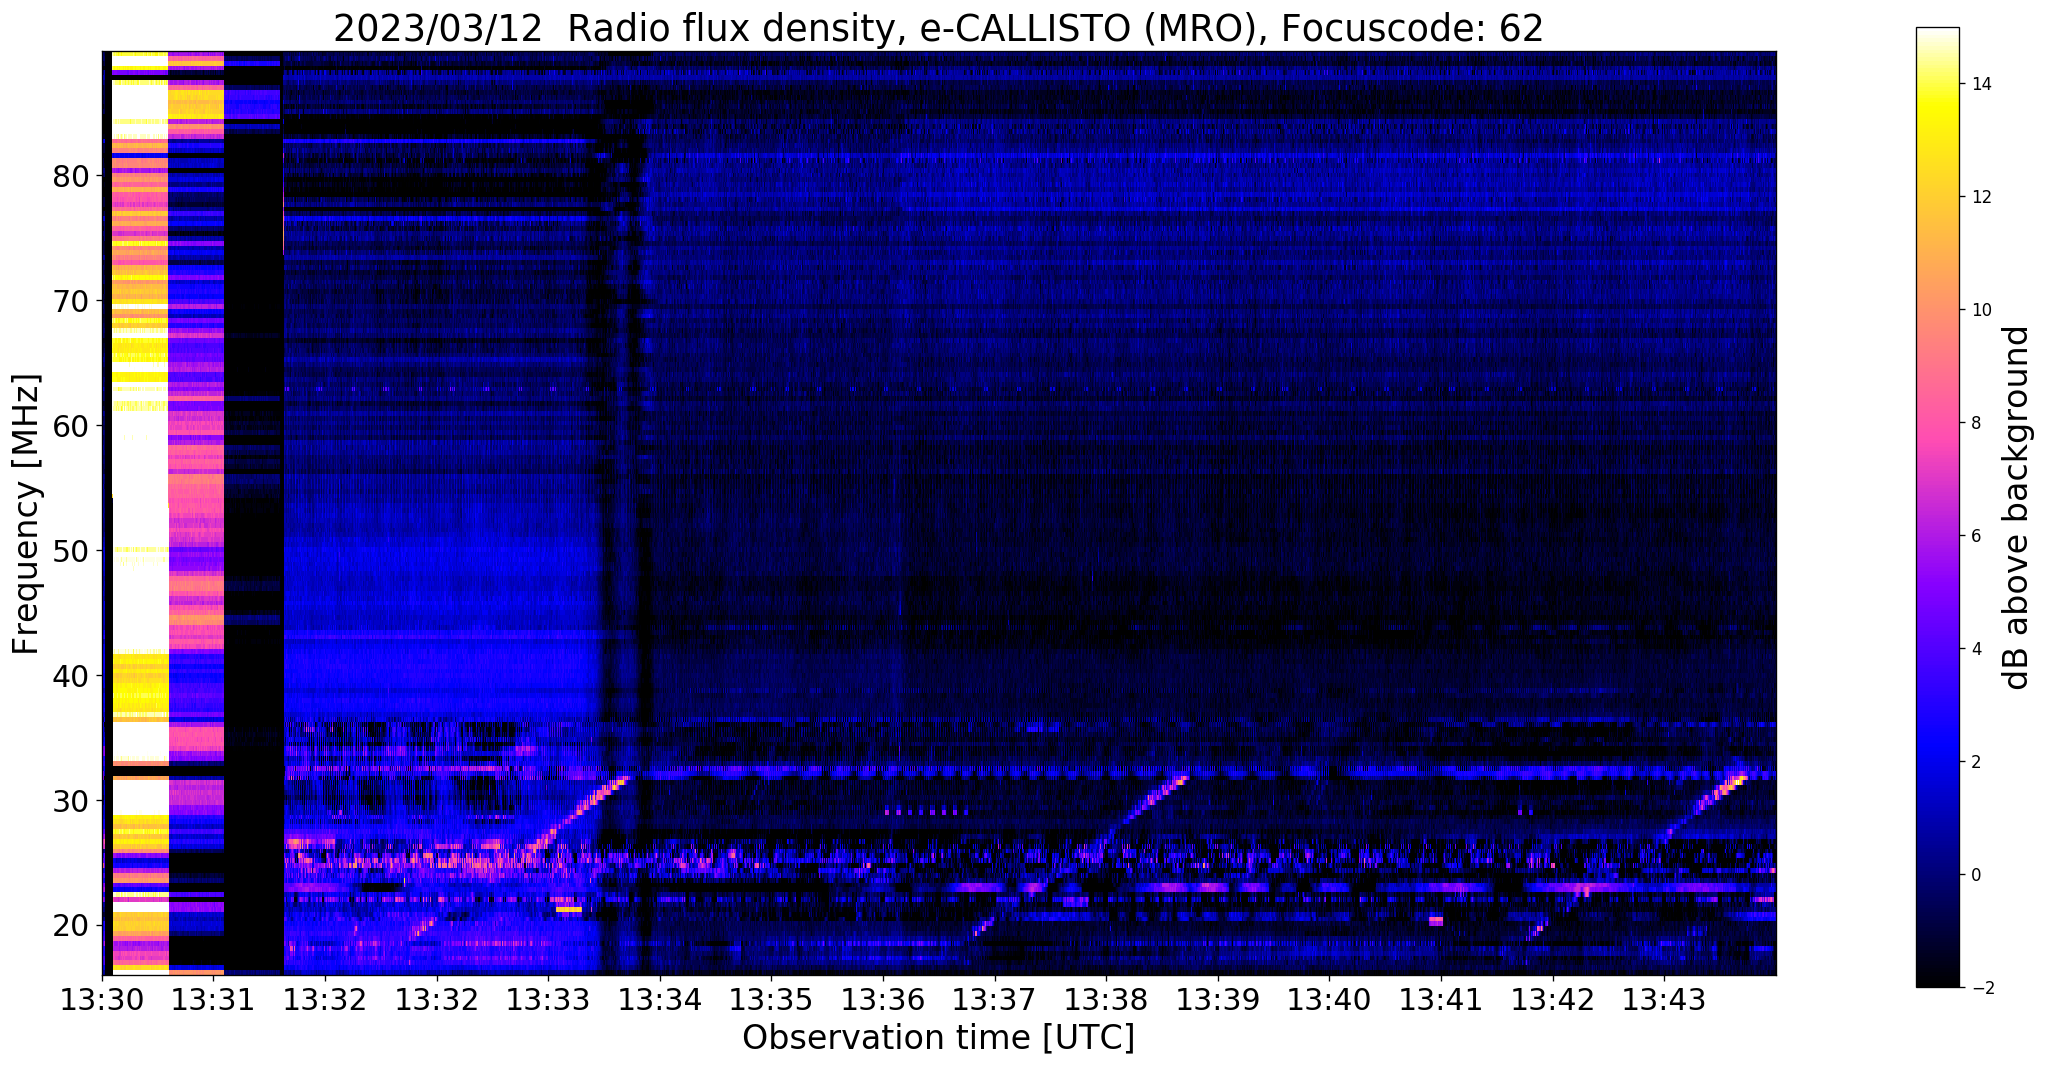Click the 13:37 time tick label
Viewport: 2047px width, 1067px height.
click(x=994, y=999)
